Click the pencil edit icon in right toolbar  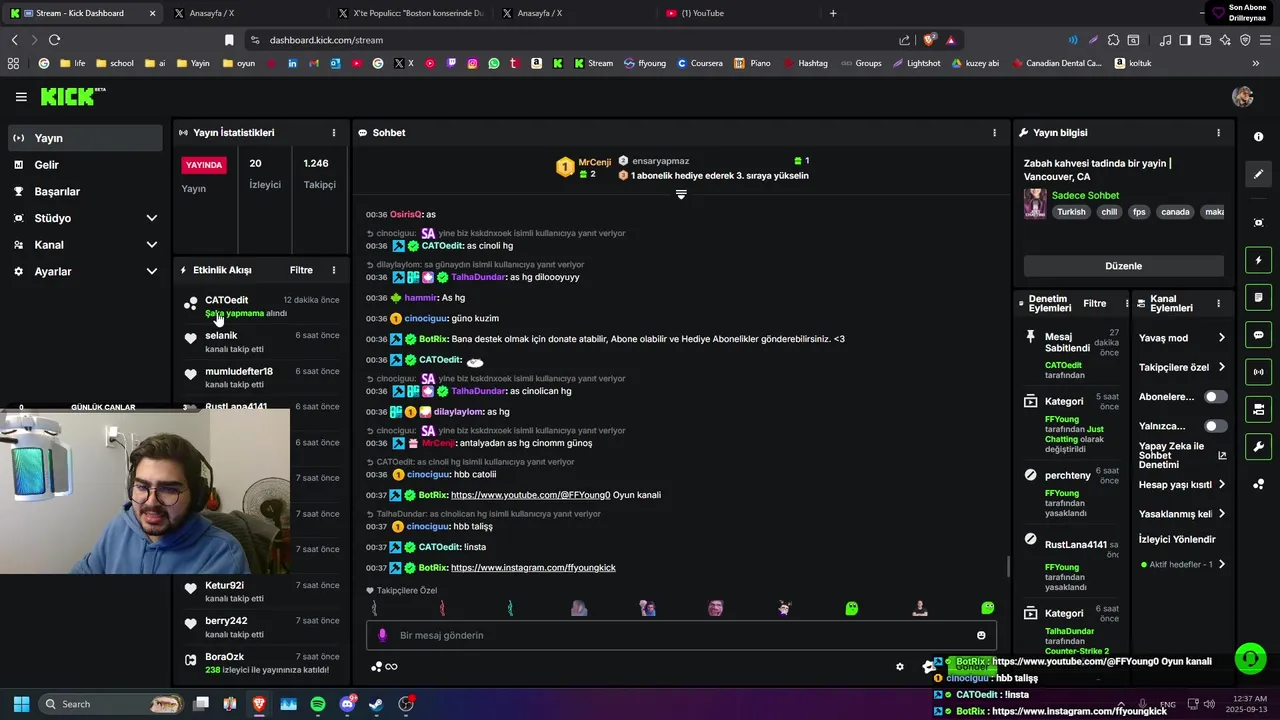coord(1258,174)
